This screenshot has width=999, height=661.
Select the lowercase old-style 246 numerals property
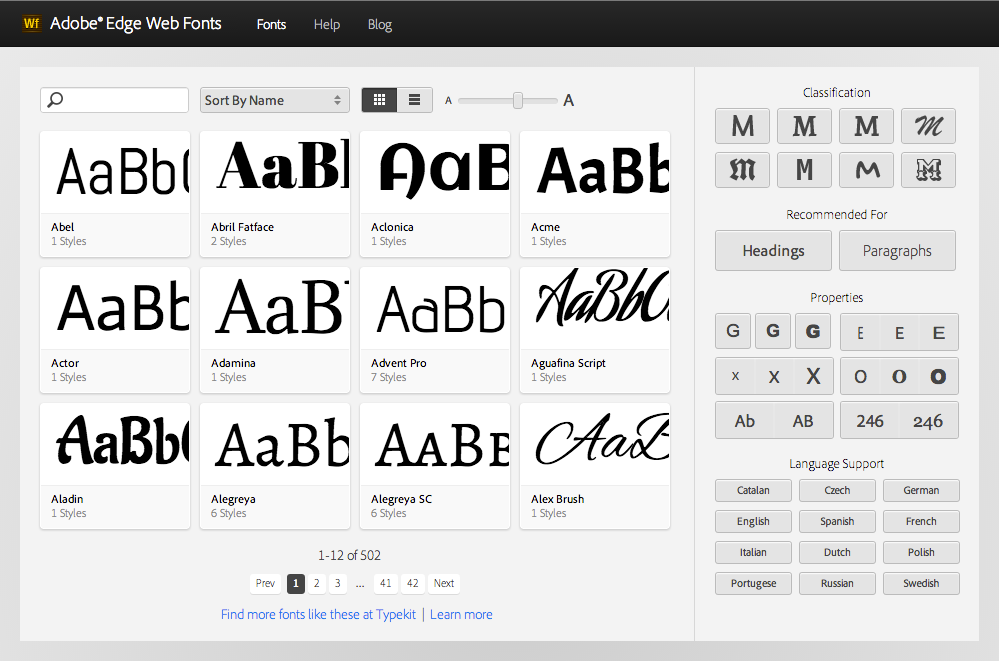pyautogui.click(x=928, y=421)
